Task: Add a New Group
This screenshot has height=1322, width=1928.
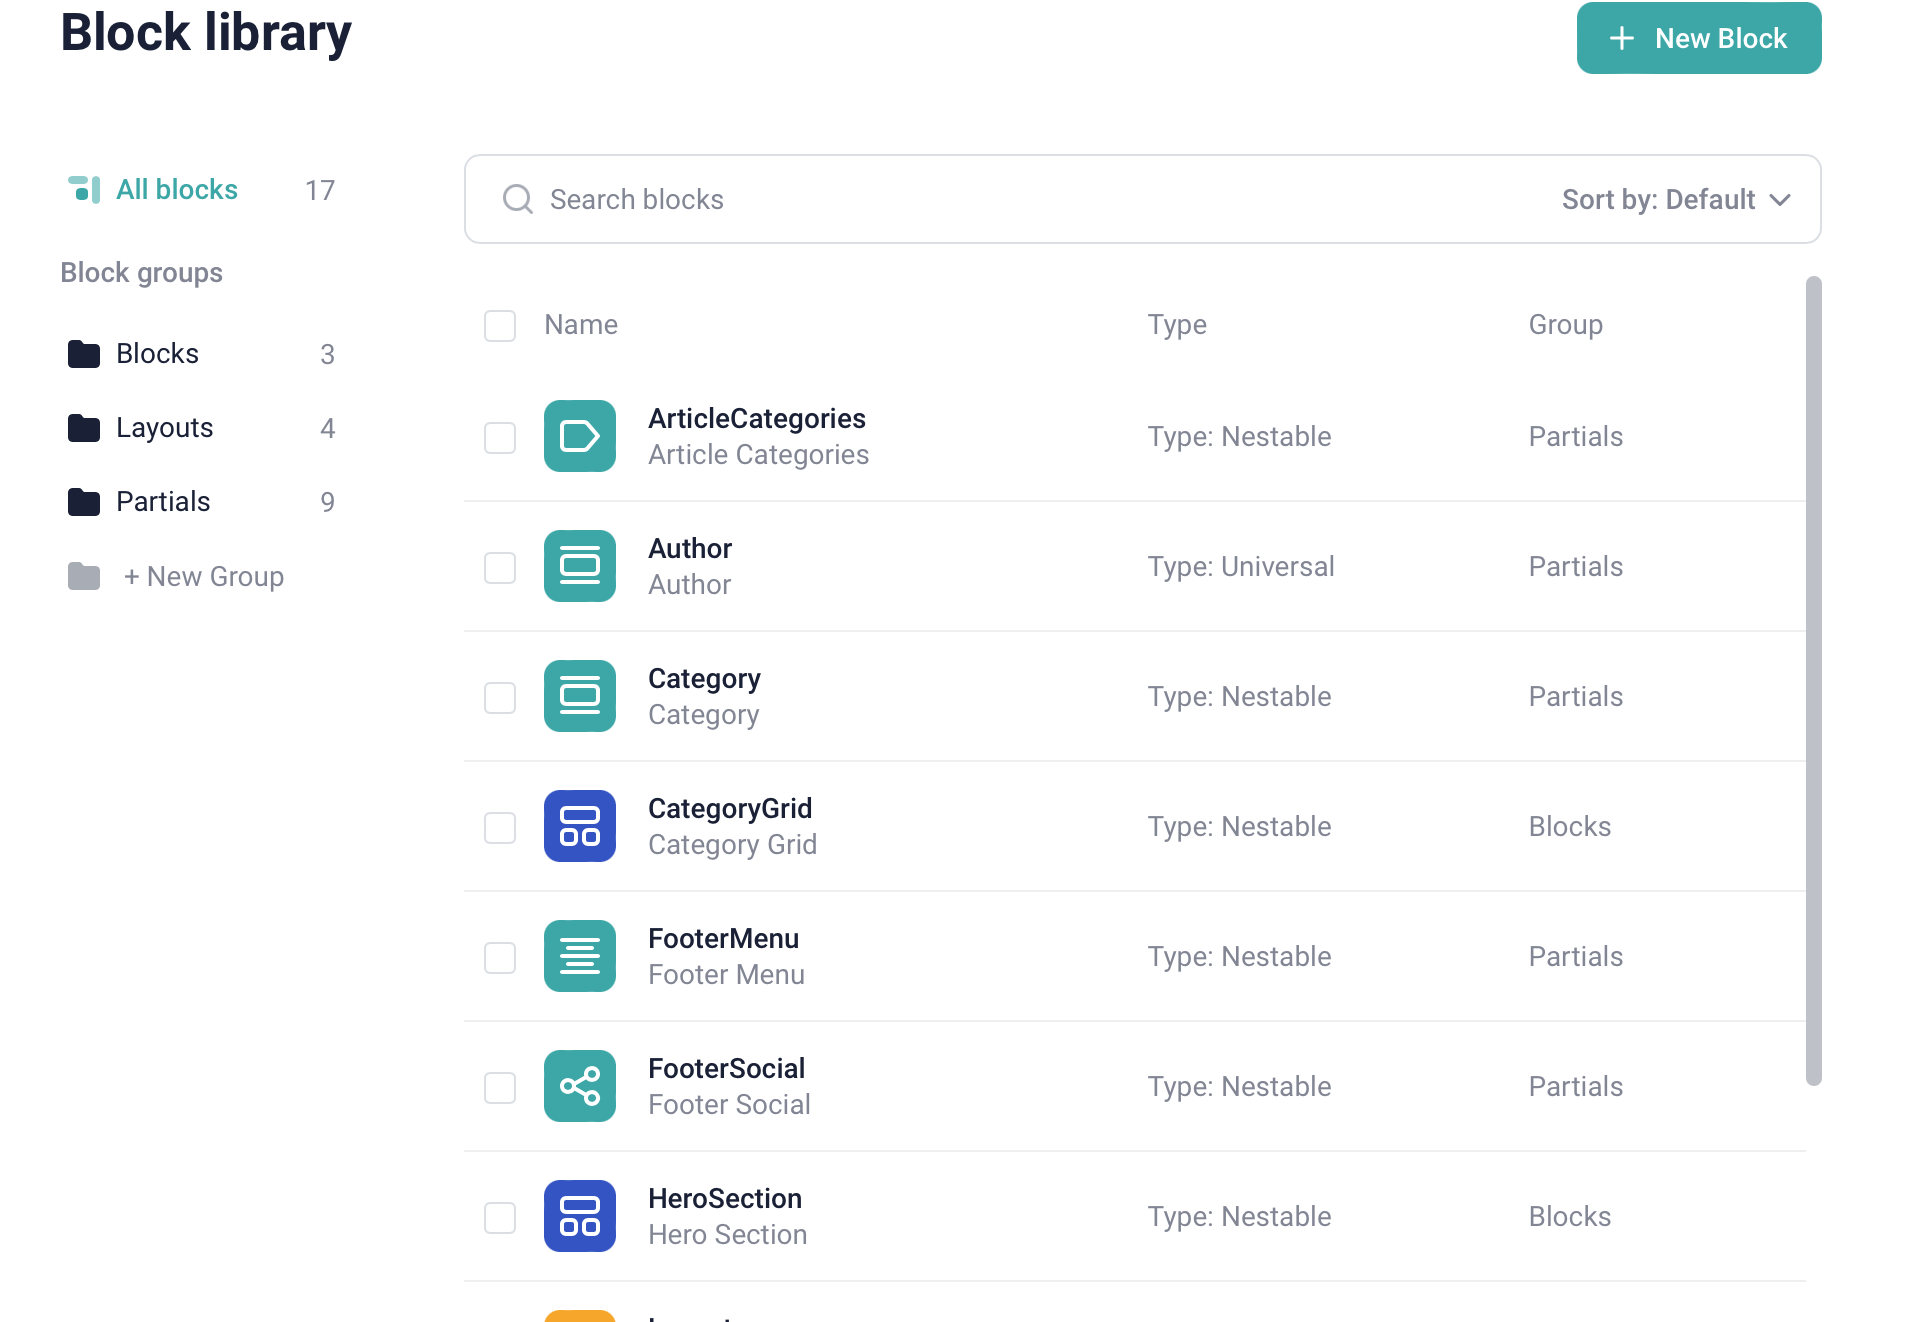Action: click(x=204, y=577)
